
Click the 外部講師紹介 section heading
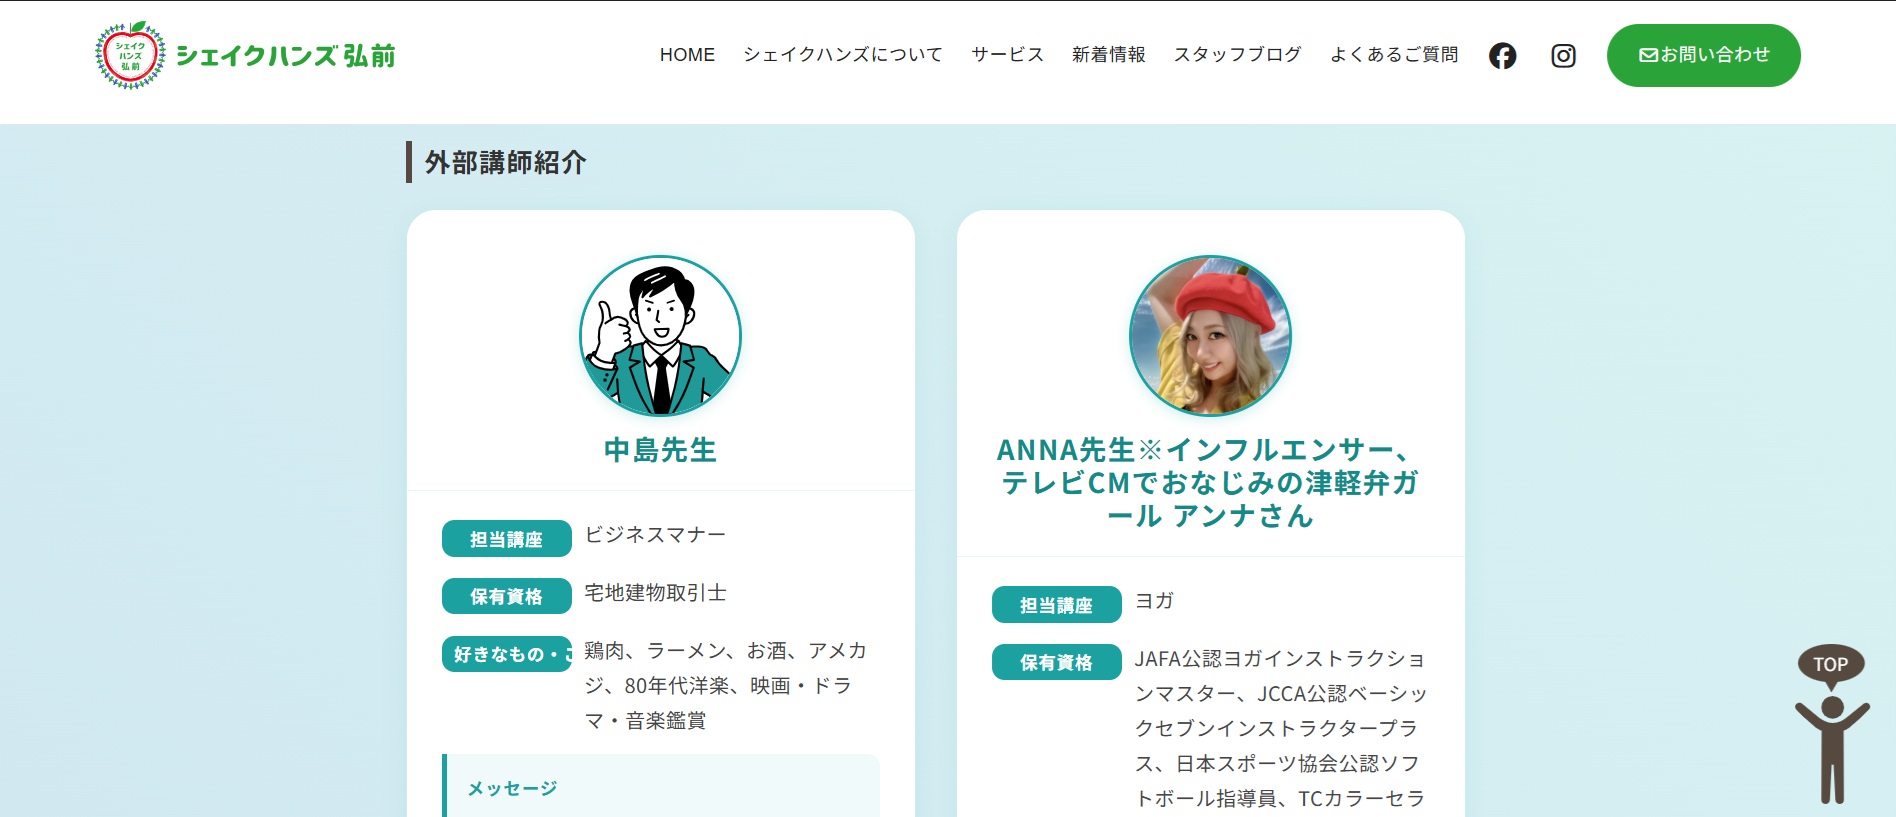(505, 162)
